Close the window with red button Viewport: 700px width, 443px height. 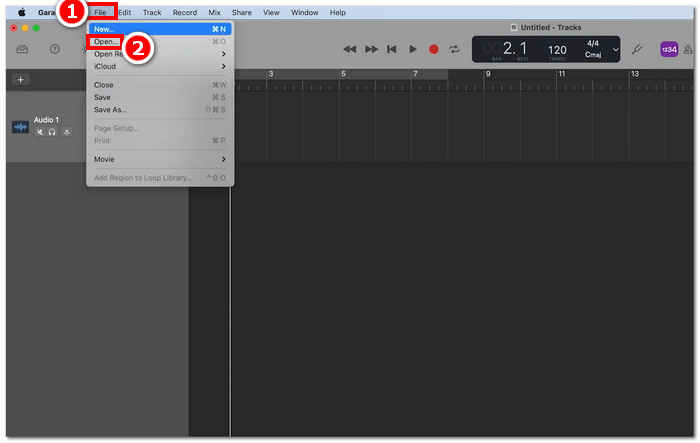click(14, 28)
